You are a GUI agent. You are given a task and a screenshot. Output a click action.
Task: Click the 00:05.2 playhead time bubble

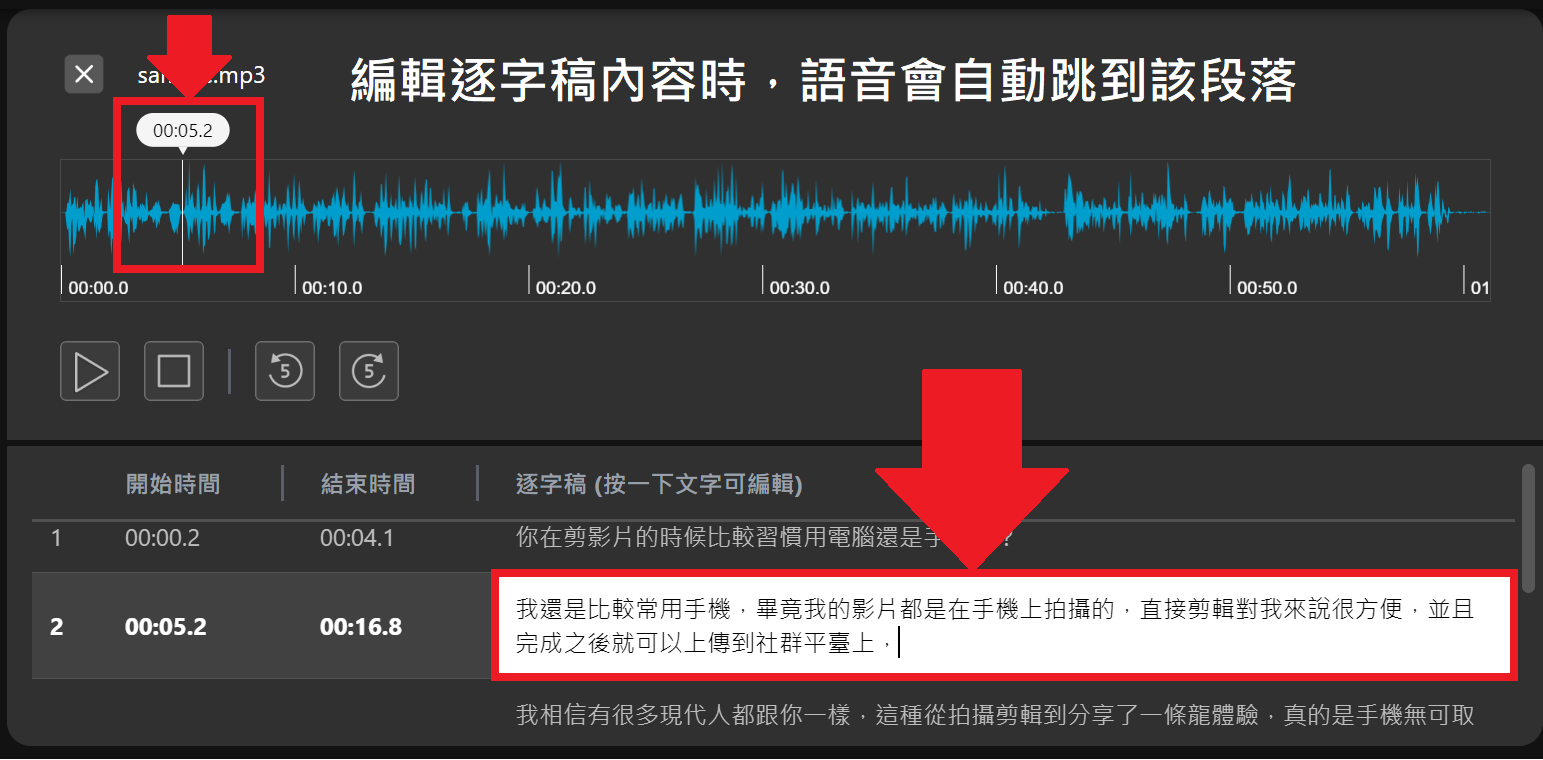[183, 129]
